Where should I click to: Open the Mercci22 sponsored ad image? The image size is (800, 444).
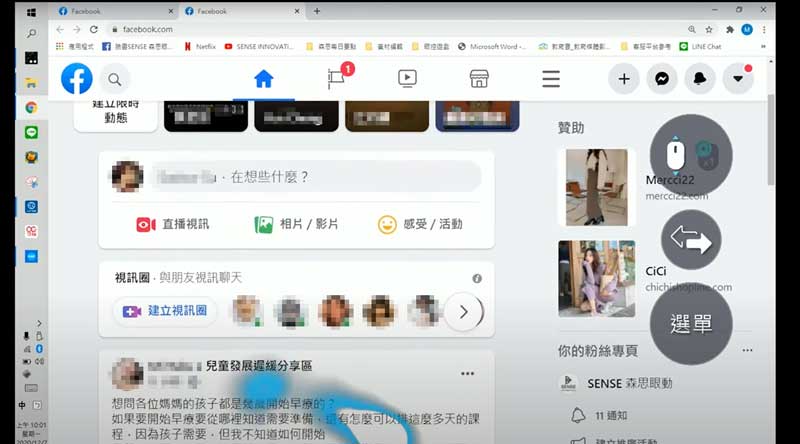[596, 187]
